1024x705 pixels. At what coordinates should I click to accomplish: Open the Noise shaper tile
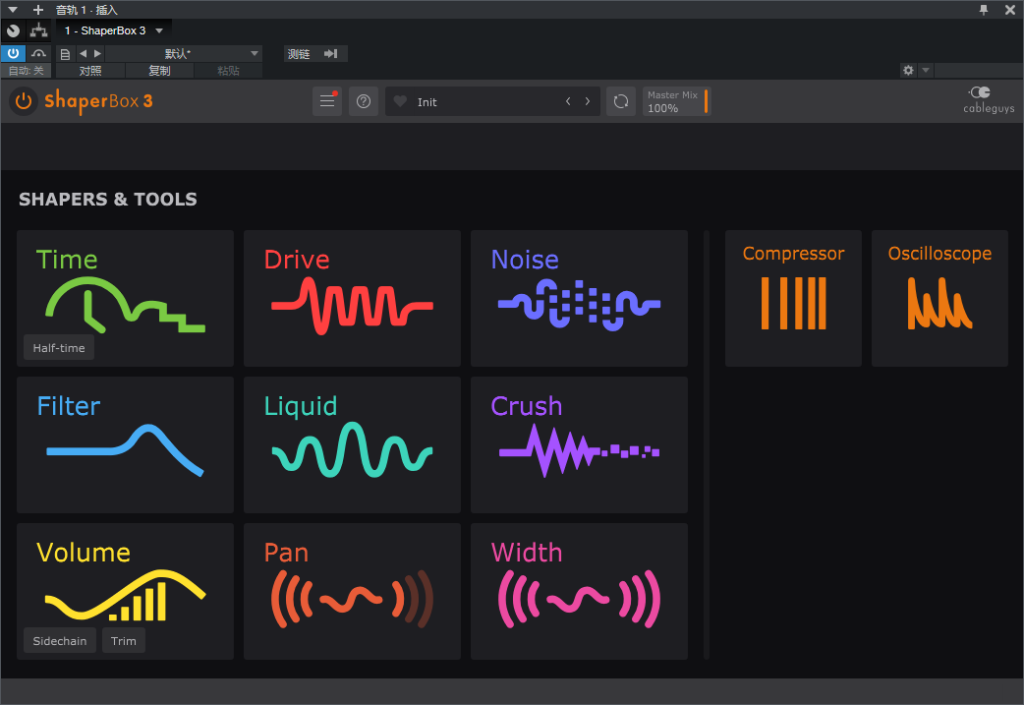(x=579, y=298)
